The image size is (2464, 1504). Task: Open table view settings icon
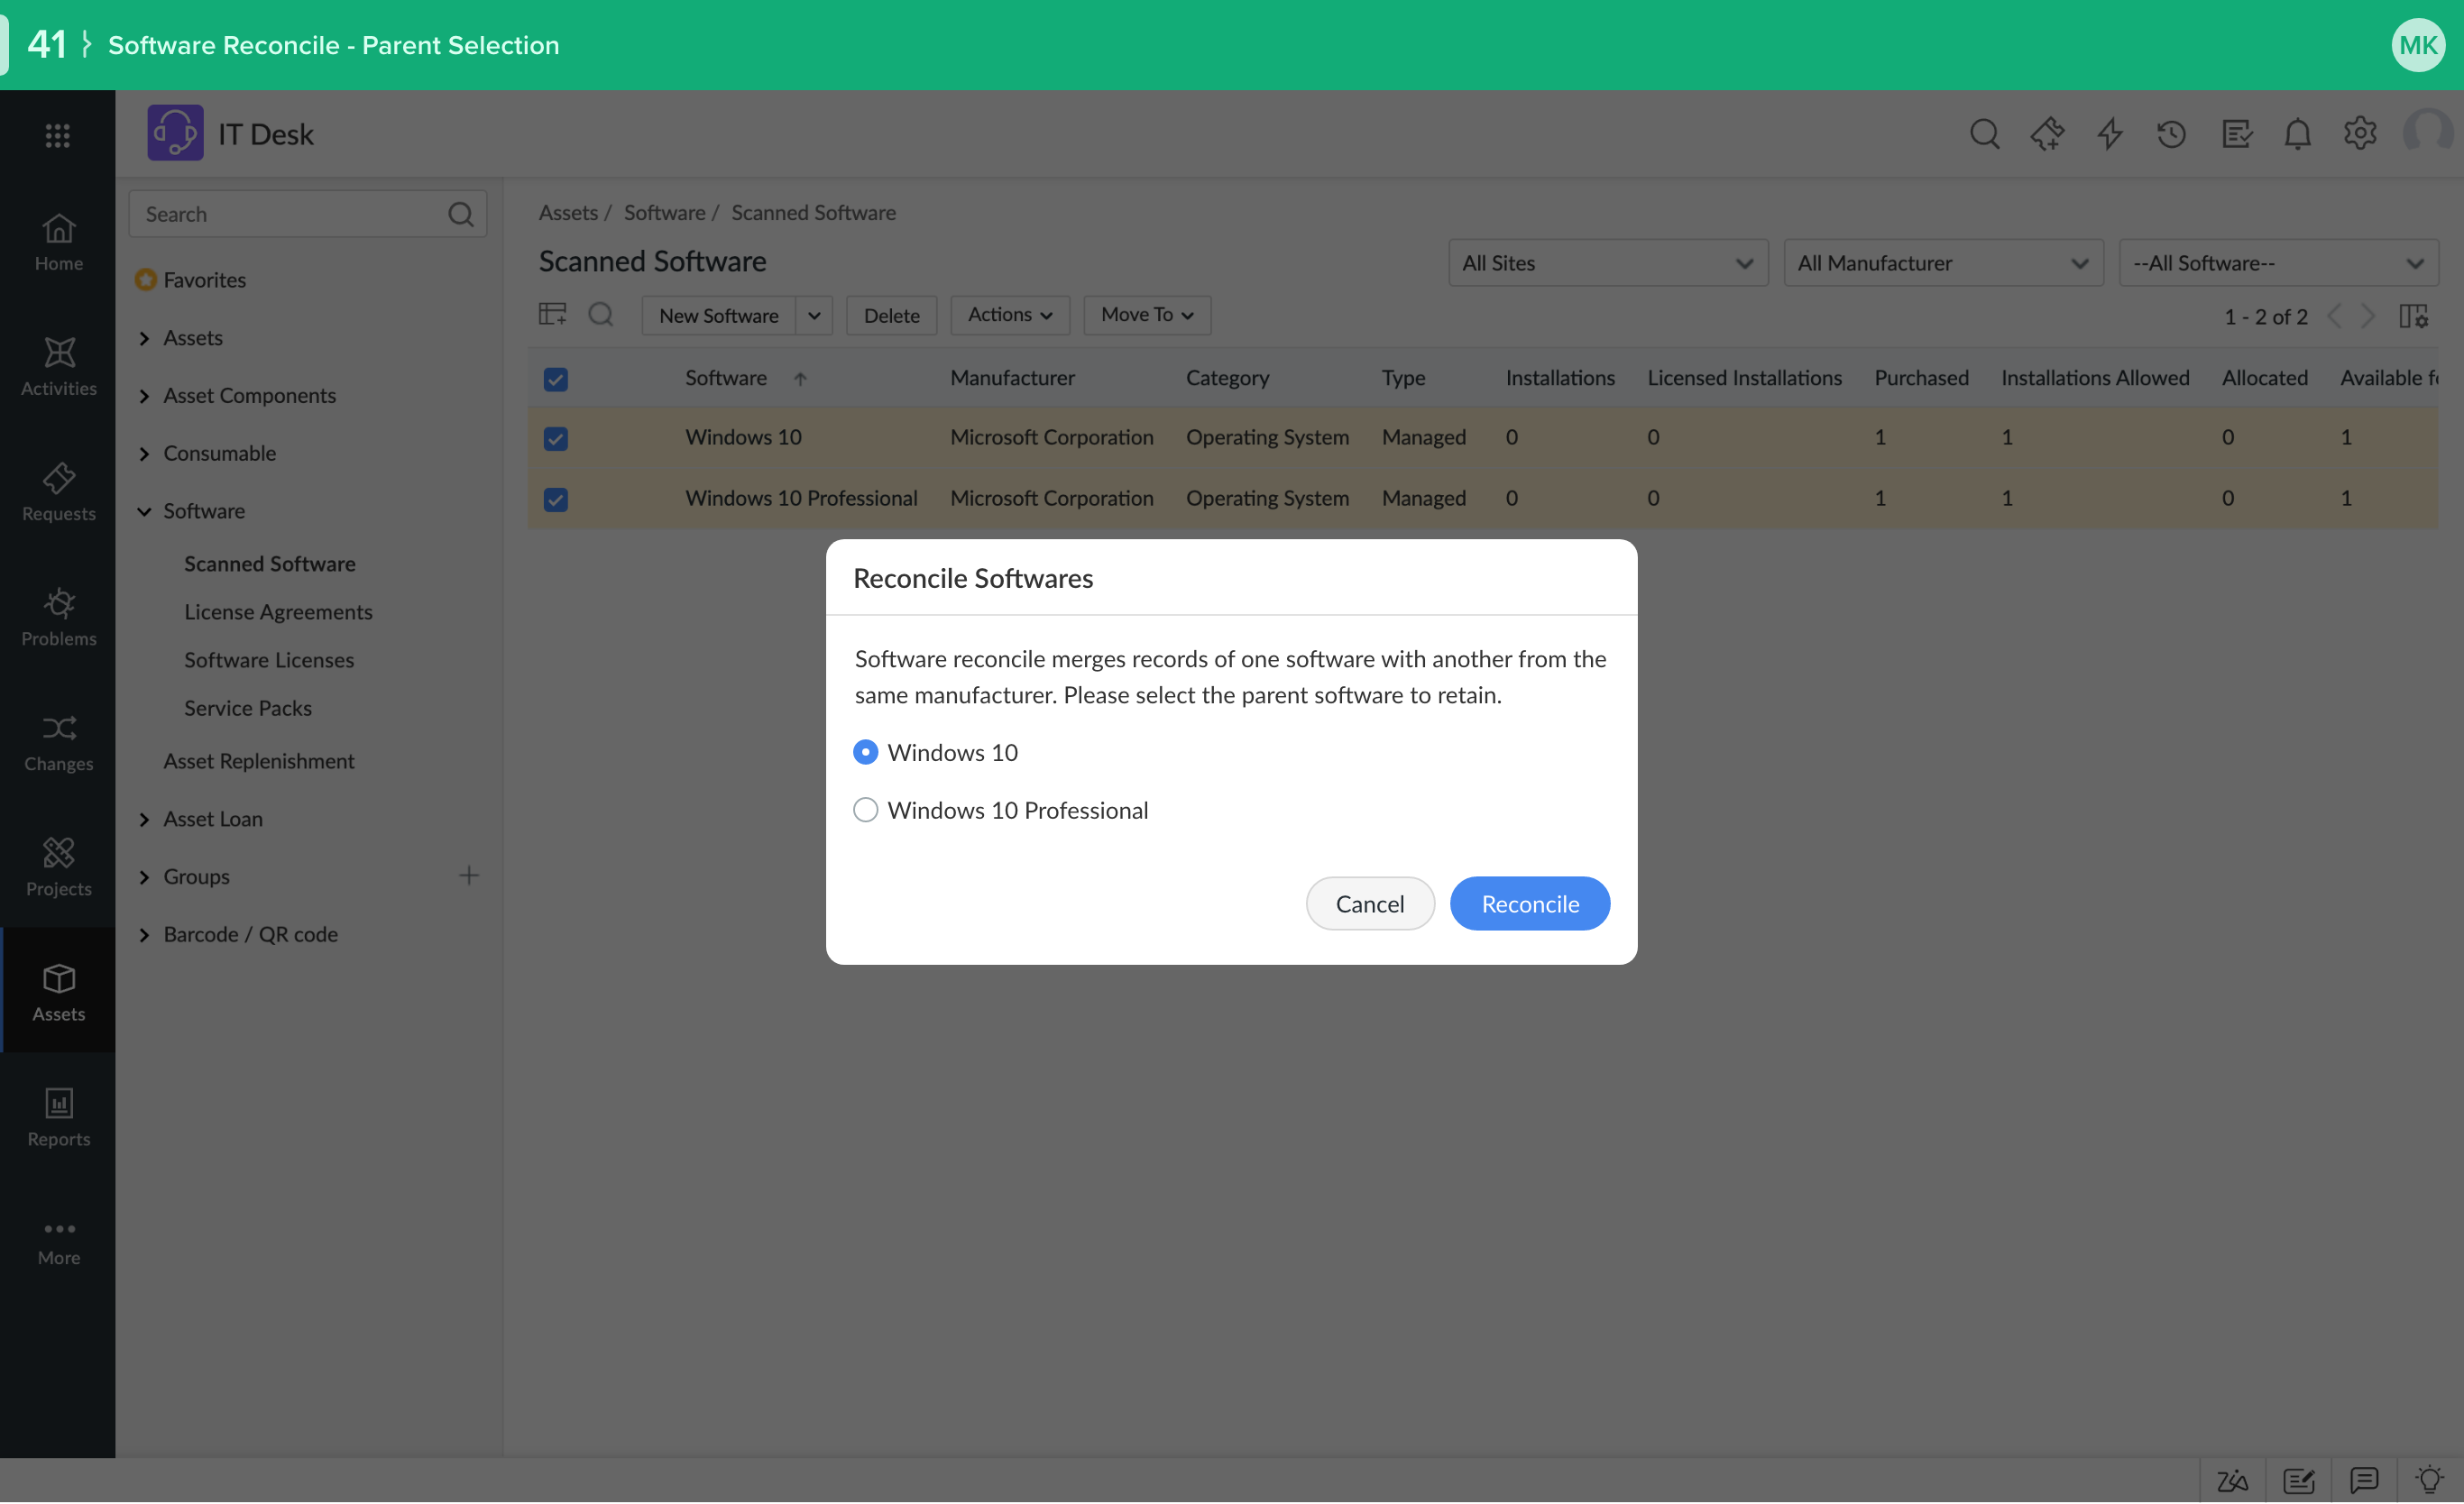[x=552, y=315]
